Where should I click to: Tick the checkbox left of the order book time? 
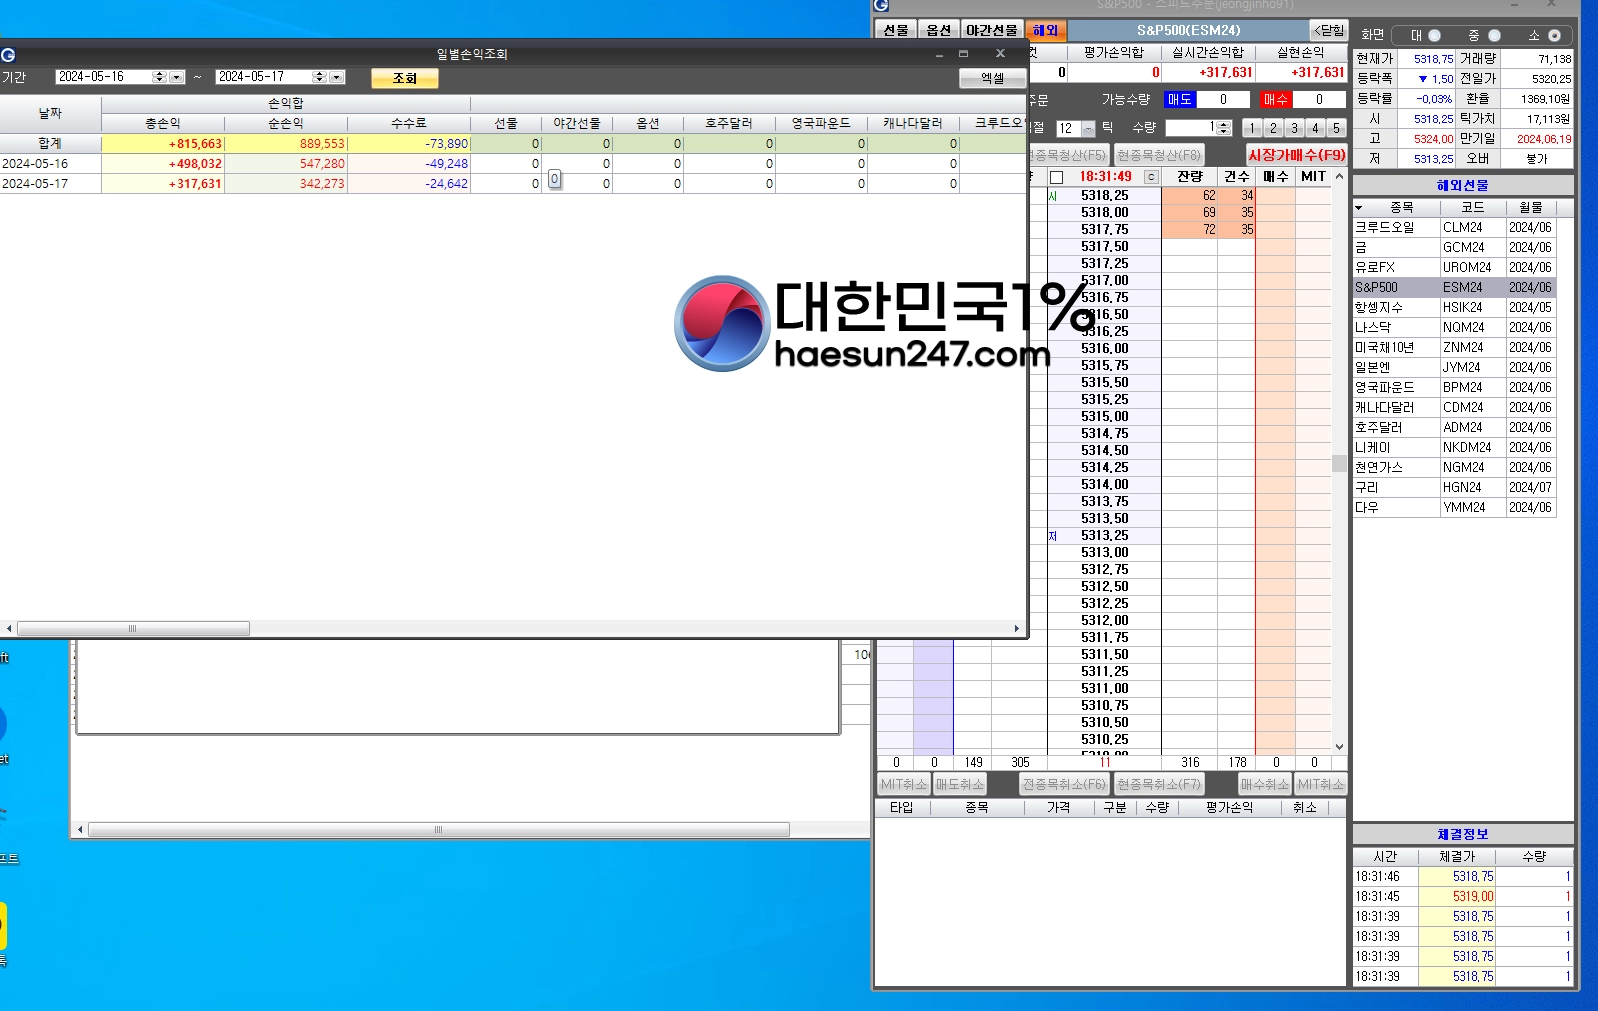pyautogui.click(x=1056, y=177)
